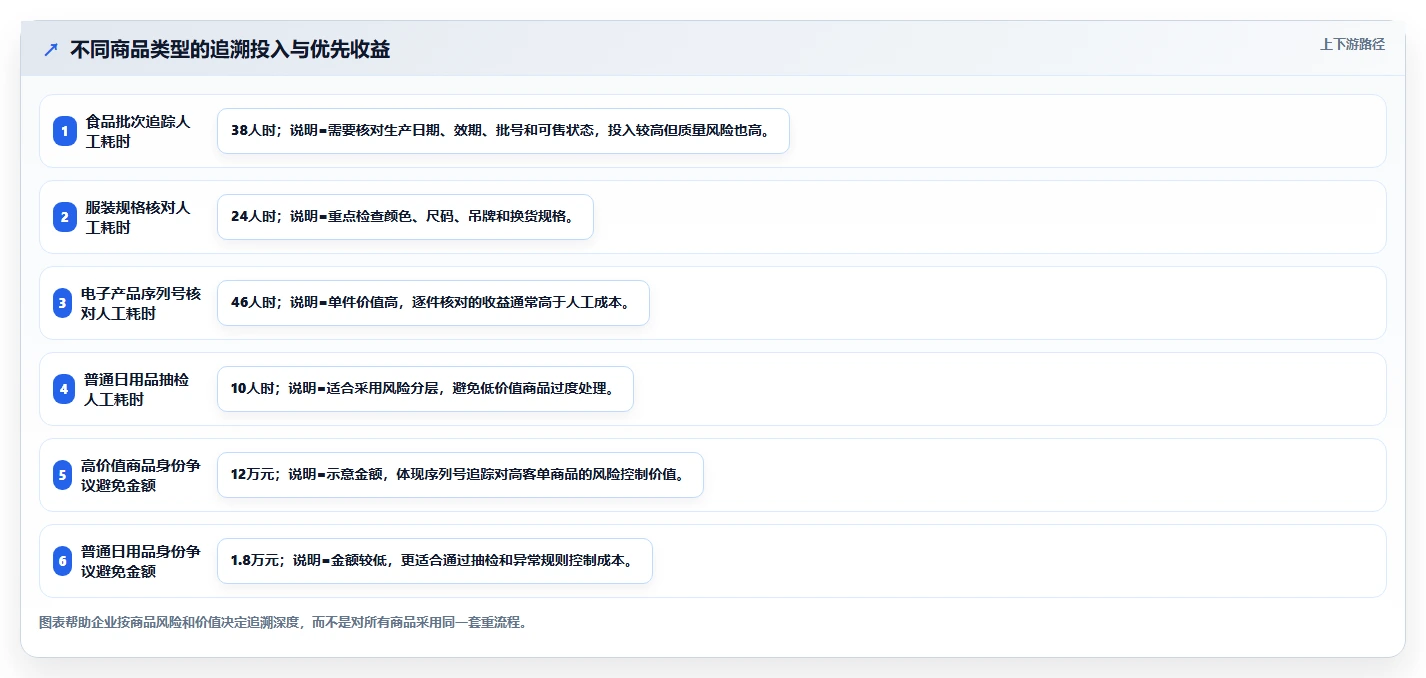Click the 38人时 value box
The width and height of the screenshot is (1426, 678).
[503, 131]
